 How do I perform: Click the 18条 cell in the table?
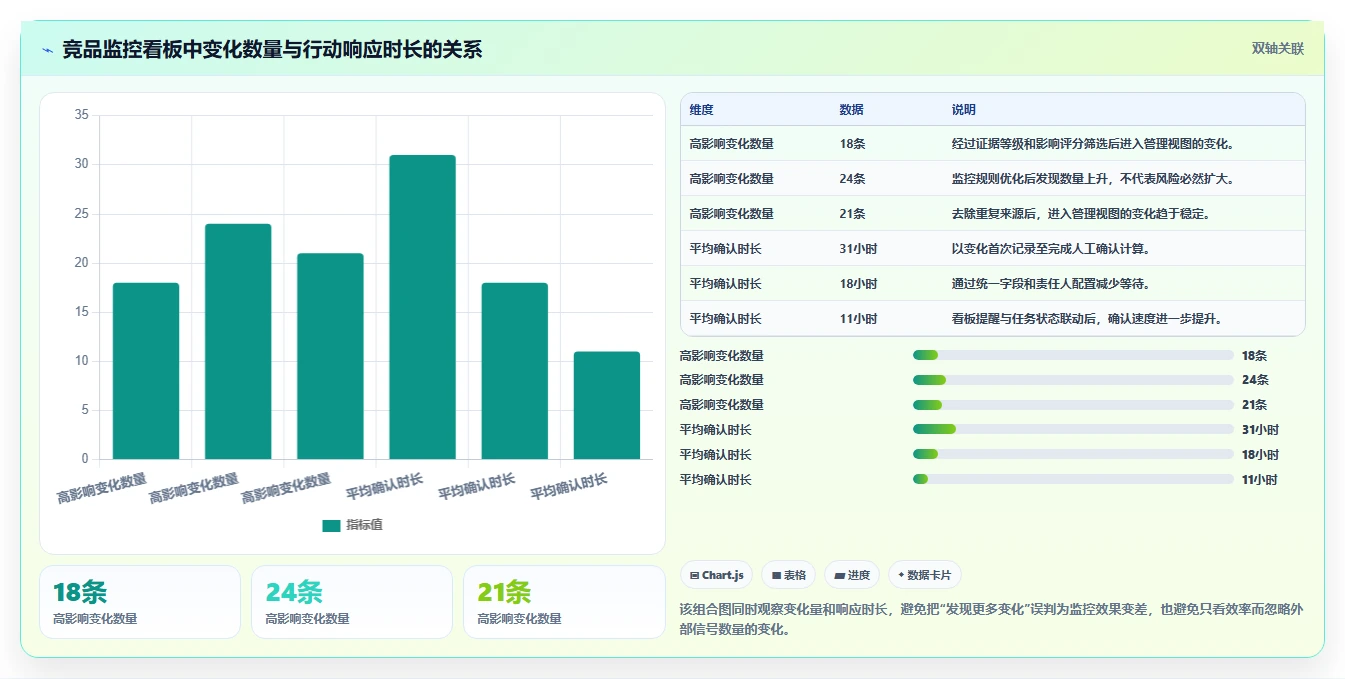click(852, 144)
